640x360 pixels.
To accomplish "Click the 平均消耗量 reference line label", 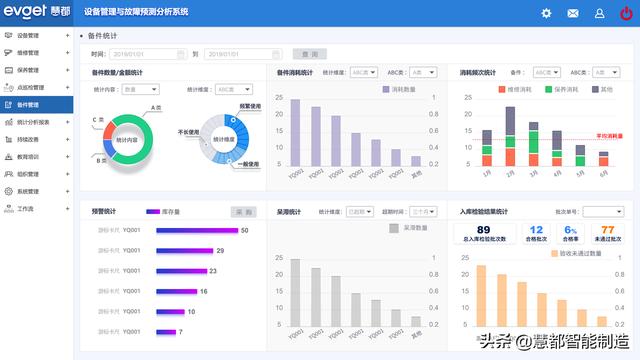I will point(609,136).
